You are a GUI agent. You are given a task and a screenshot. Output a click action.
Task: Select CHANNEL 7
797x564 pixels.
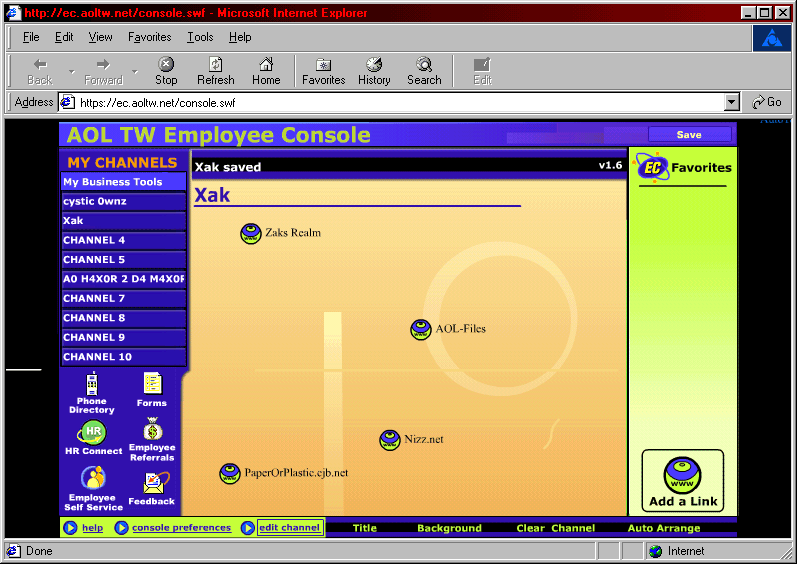pos(124,298)
